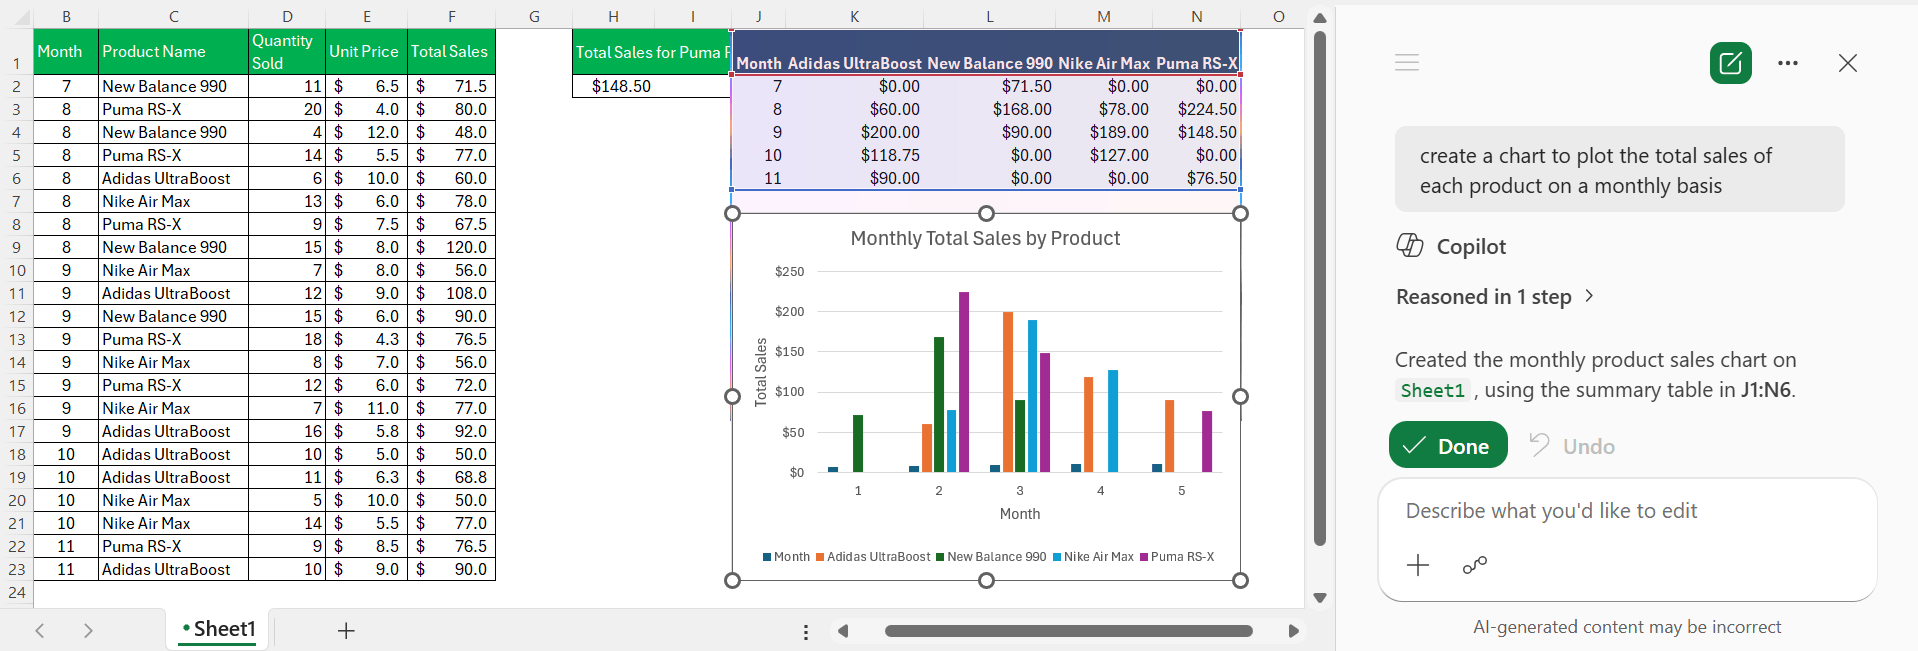
Task: Click the Month horizontal axis title below chart
Action: (x=1020, y=514)
